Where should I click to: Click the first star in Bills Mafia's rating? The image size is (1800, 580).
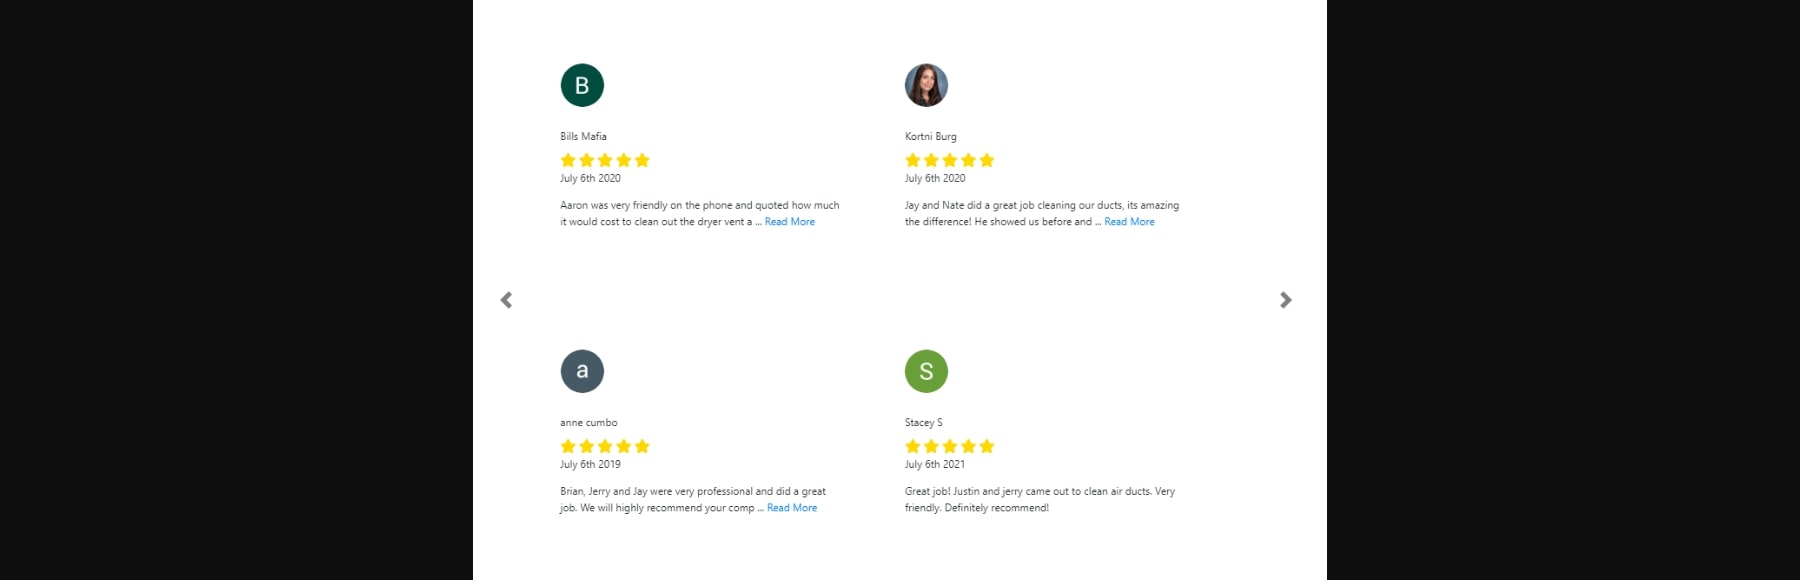pyautogui.click(x=567, y=159)
